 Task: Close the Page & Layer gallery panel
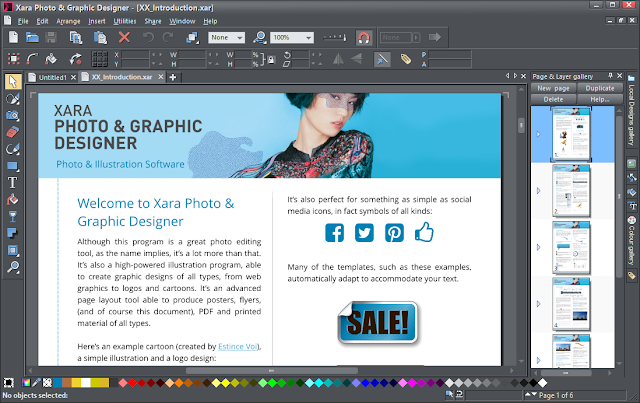coord(620,76)
